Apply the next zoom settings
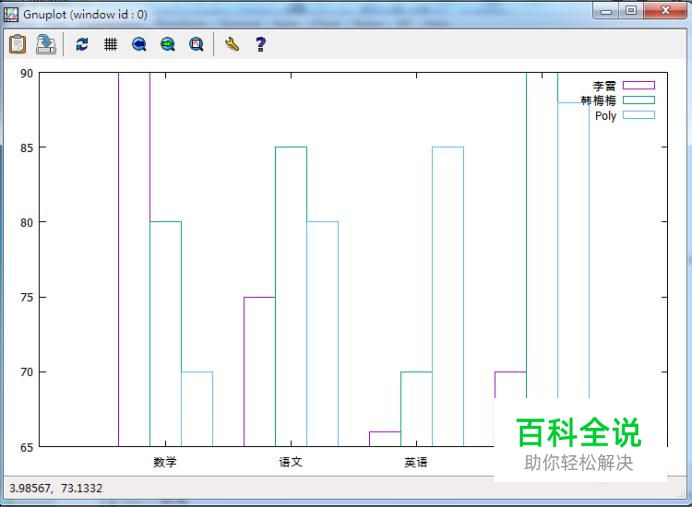 coord(168,44)
